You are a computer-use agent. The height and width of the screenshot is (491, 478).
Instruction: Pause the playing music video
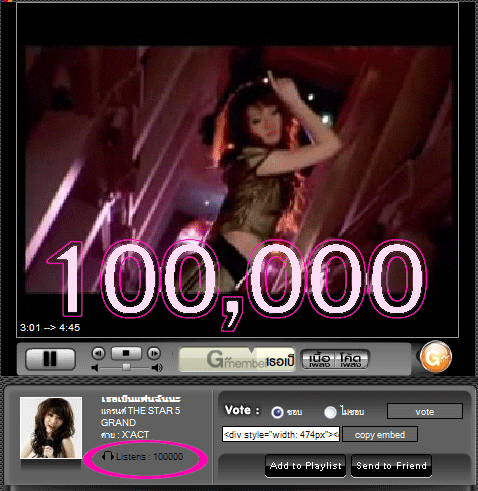pos(50,359)
